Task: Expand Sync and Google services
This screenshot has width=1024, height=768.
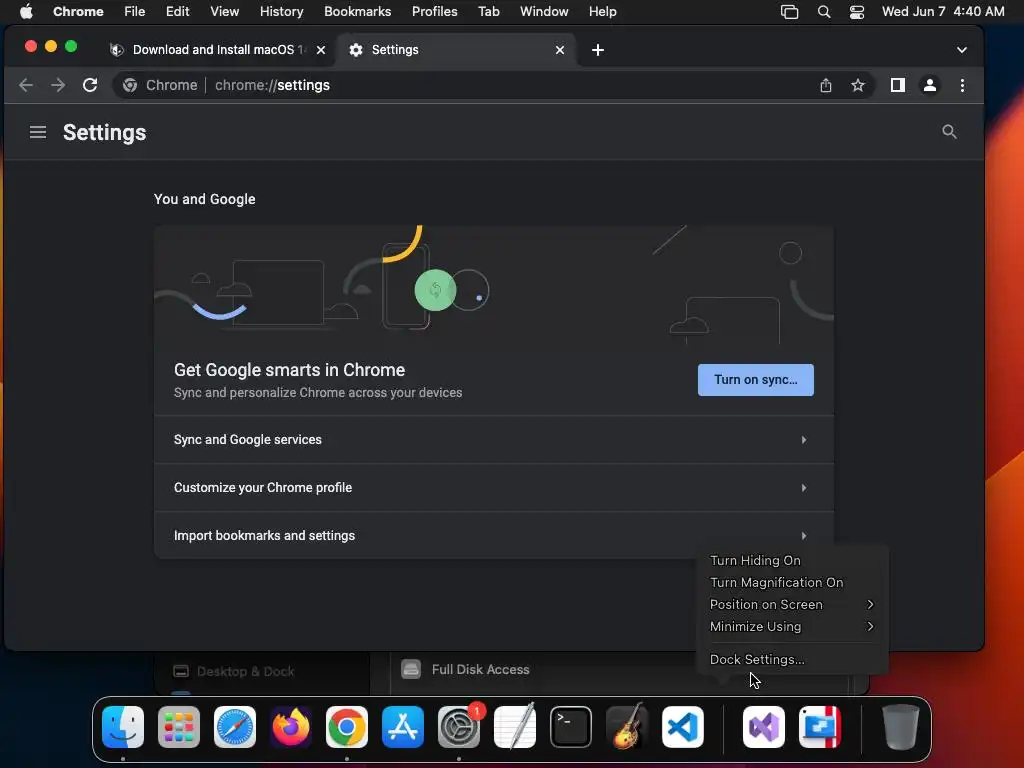Action: [494, 440]
